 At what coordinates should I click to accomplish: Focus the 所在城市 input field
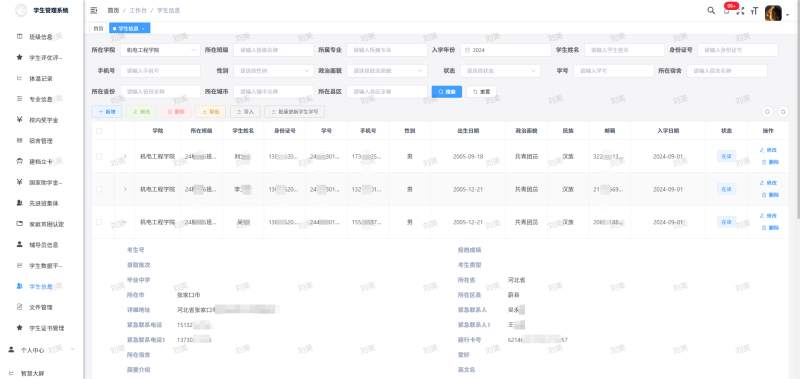[x=273, y=92]
